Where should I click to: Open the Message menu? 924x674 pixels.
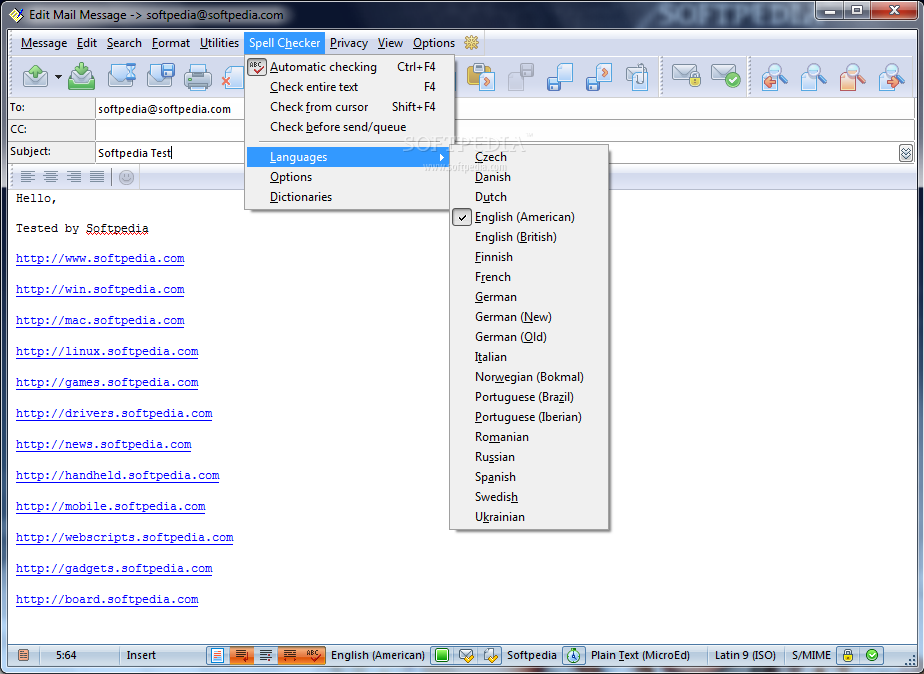pos(44,43)
